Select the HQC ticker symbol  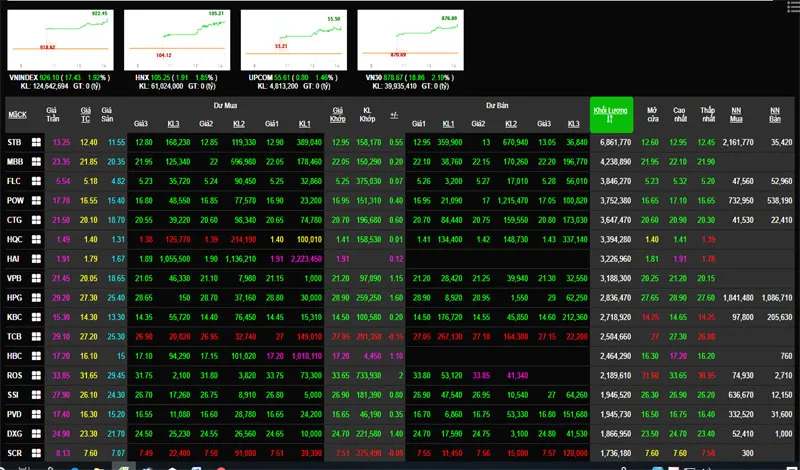pyautogui.click(x=15, y=239)
